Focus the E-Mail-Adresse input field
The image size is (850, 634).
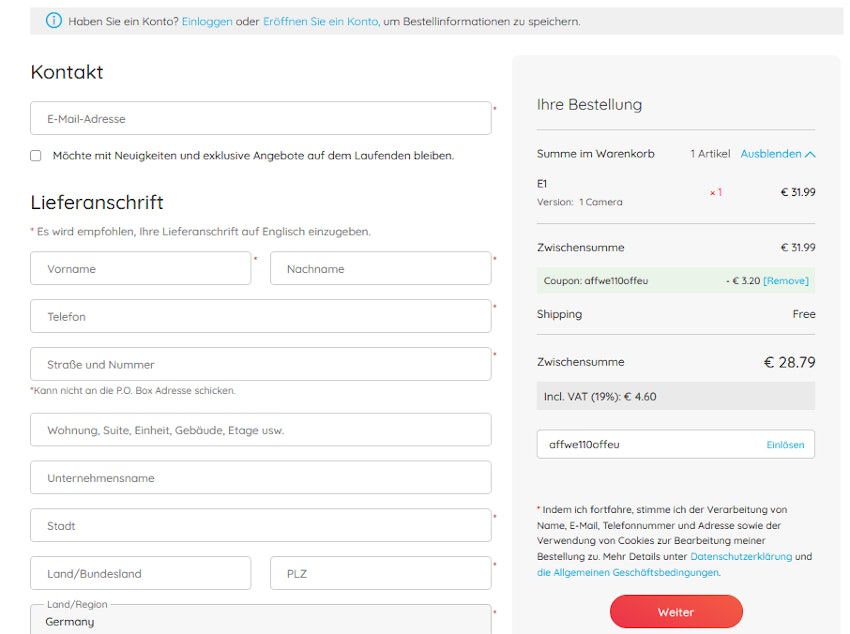point(260,119)
